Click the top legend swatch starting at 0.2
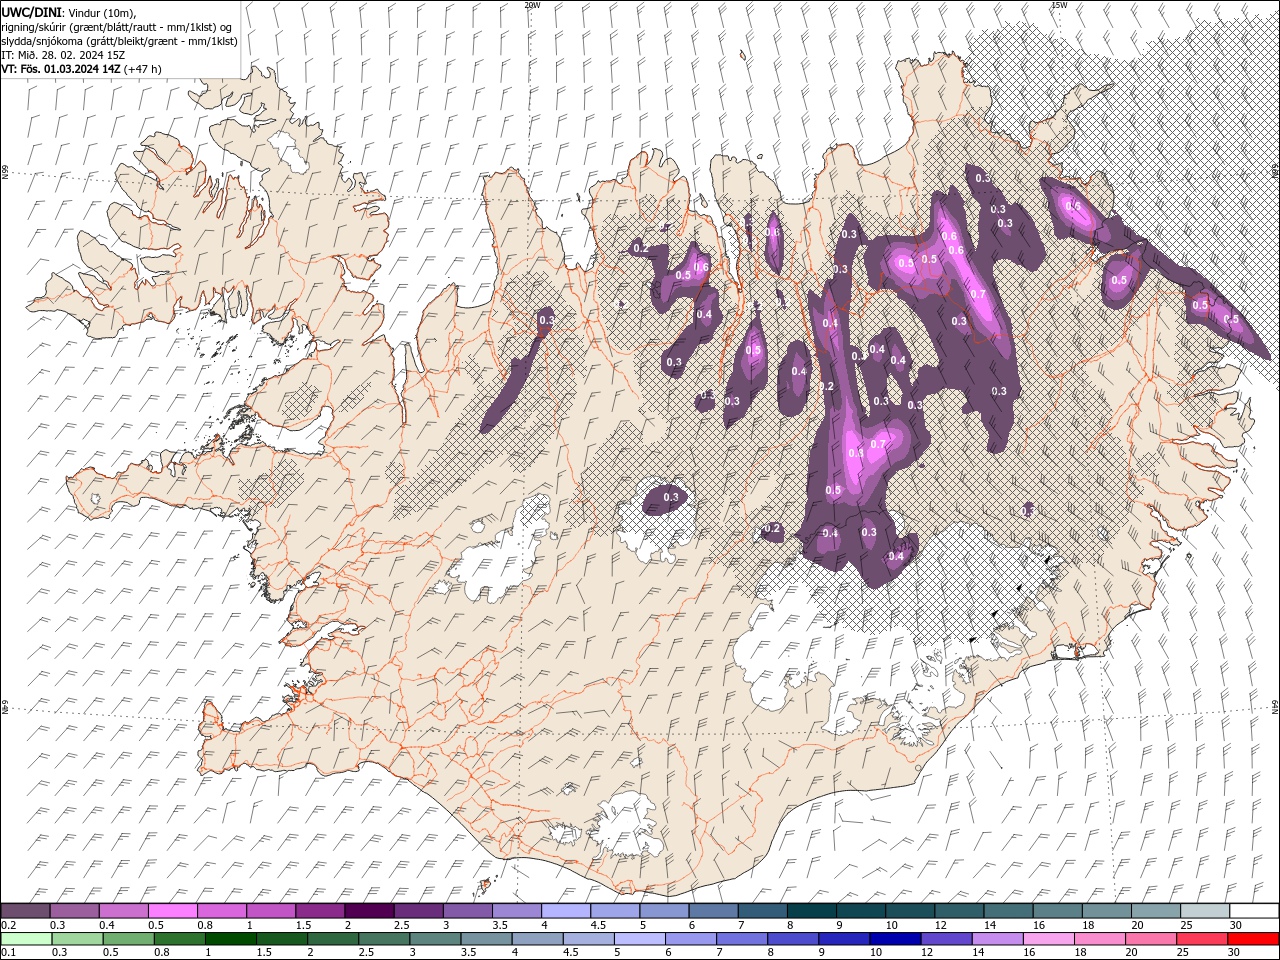 click(x=26, y=911)
